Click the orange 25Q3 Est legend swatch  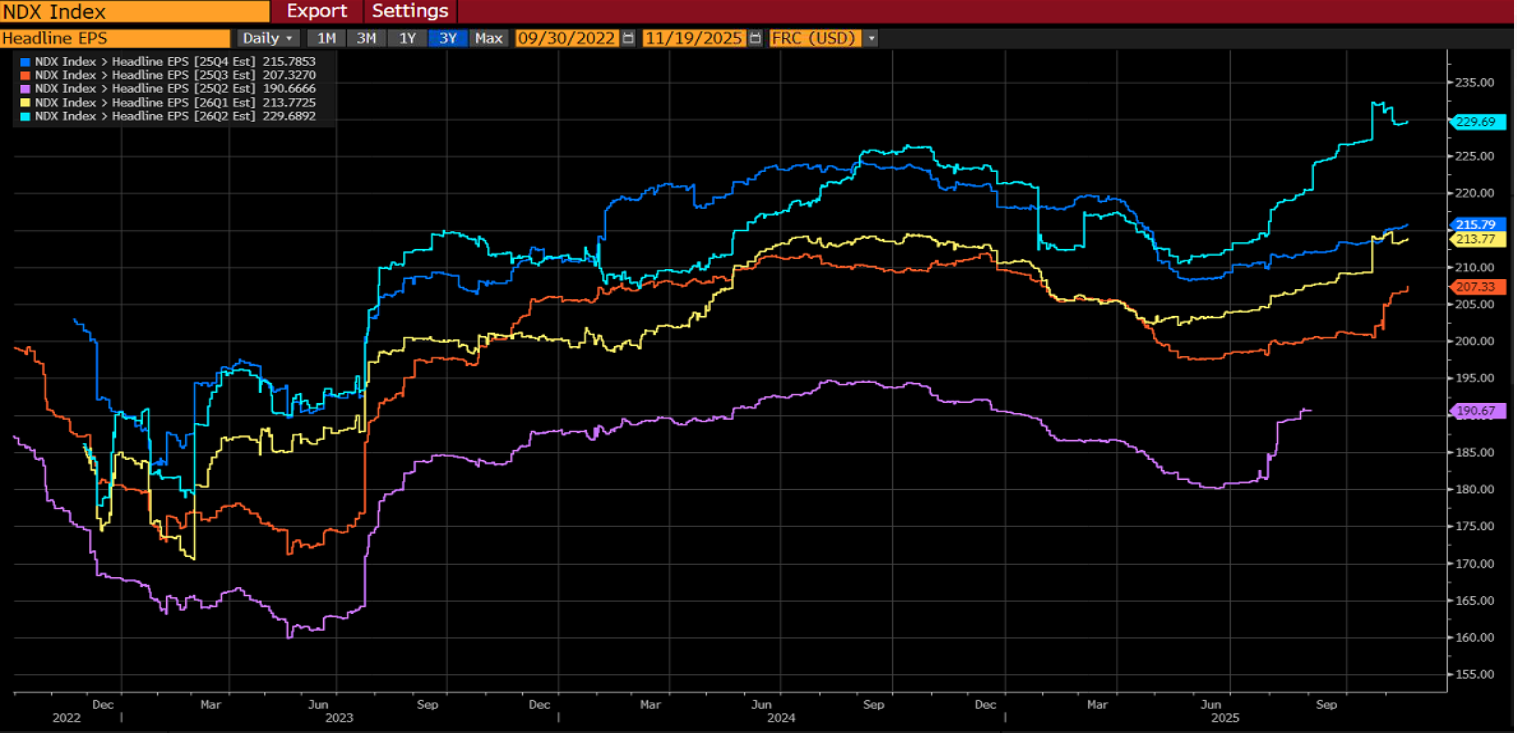[x=24, y=75]
